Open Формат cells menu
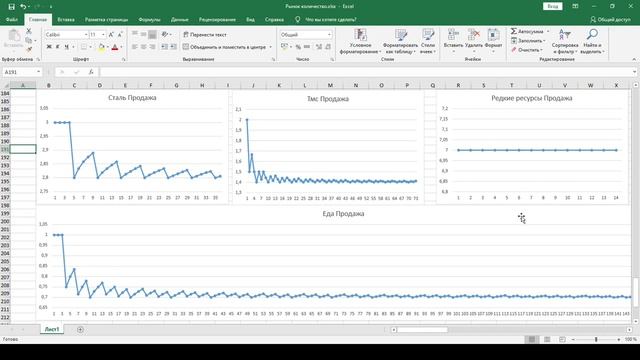 [x=493, y=41]
